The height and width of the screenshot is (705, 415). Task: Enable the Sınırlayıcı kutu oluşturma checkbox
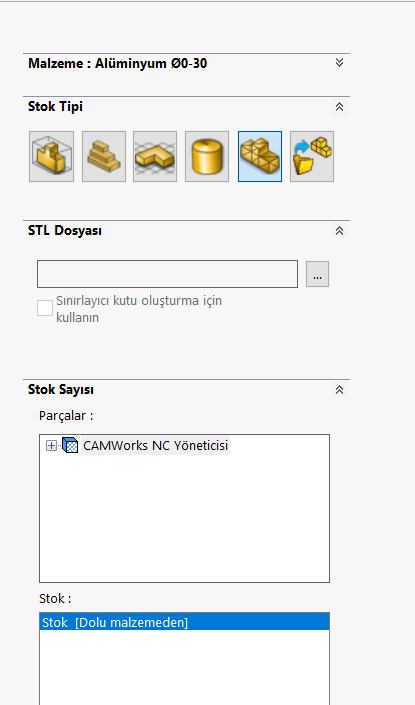tap(45, 308)
